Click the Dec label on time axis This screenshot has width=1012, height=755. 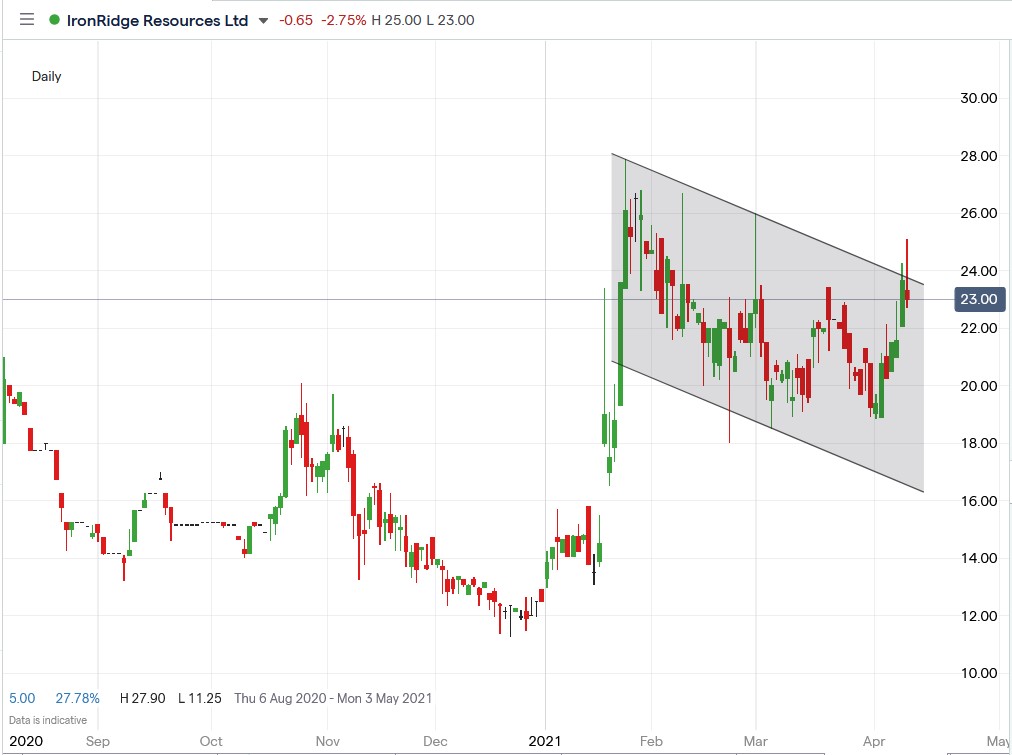pos(435,741)
